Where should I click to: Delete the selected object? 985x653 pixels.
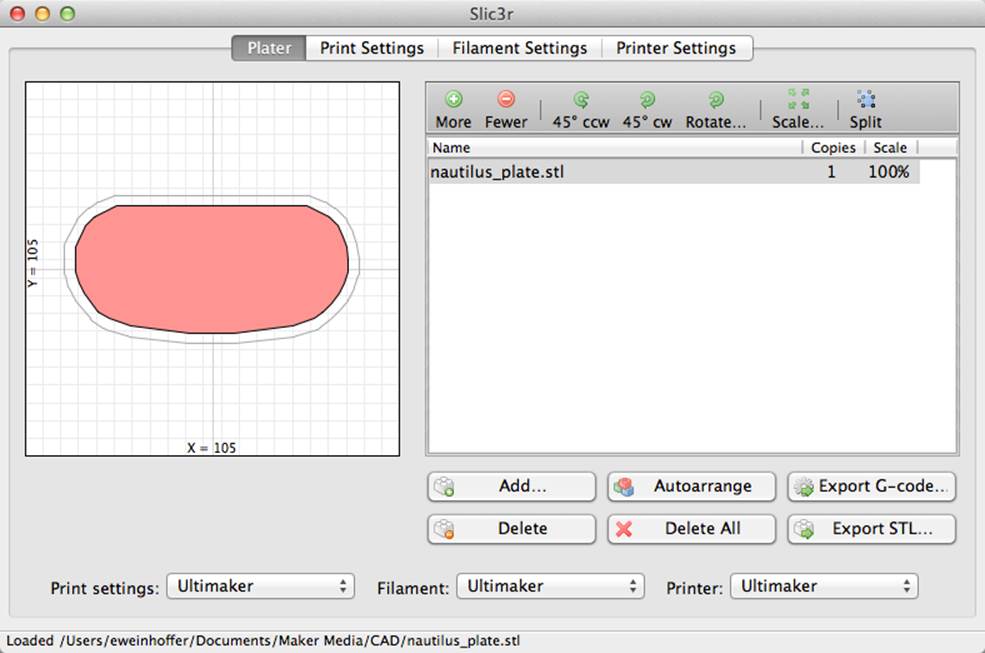click(x=511, y=529)
